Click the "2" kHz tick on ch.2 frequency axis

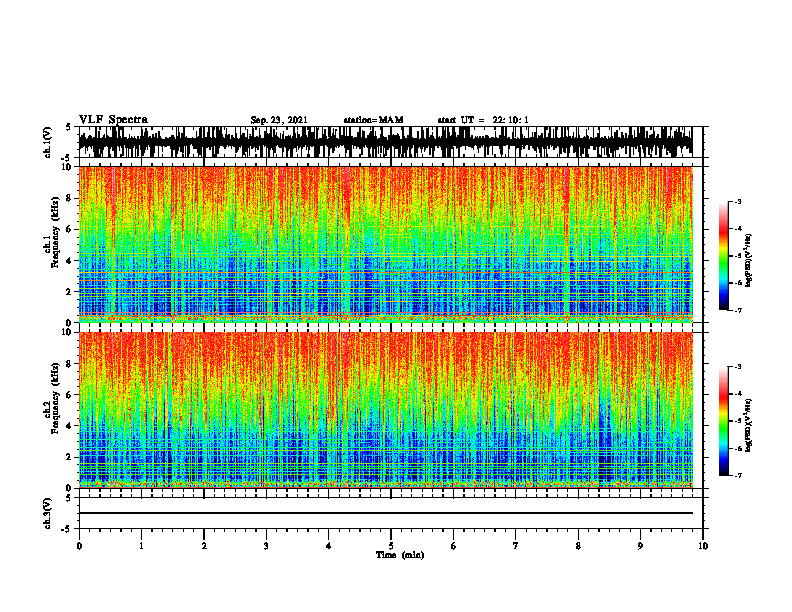[69, 457]
